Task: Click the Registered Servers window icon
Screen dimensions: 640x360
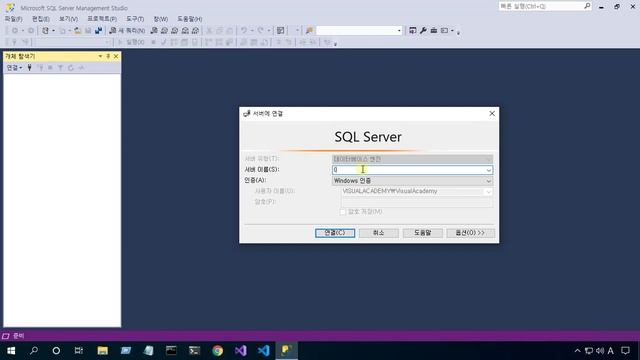Action: 413,31
